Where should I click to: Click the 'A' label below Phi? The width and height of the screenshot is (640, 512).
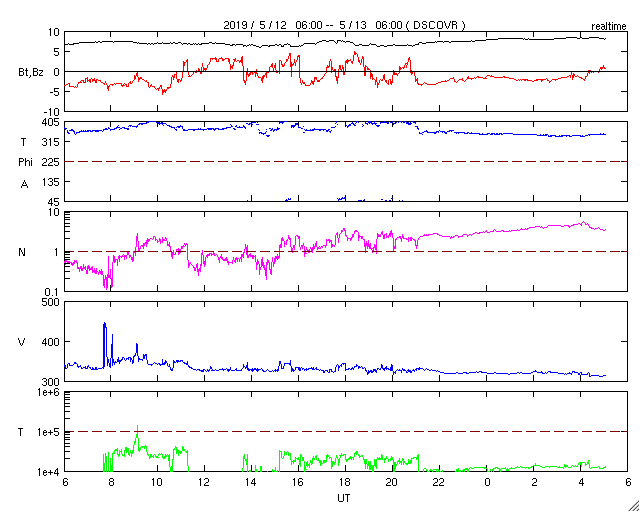24,185
